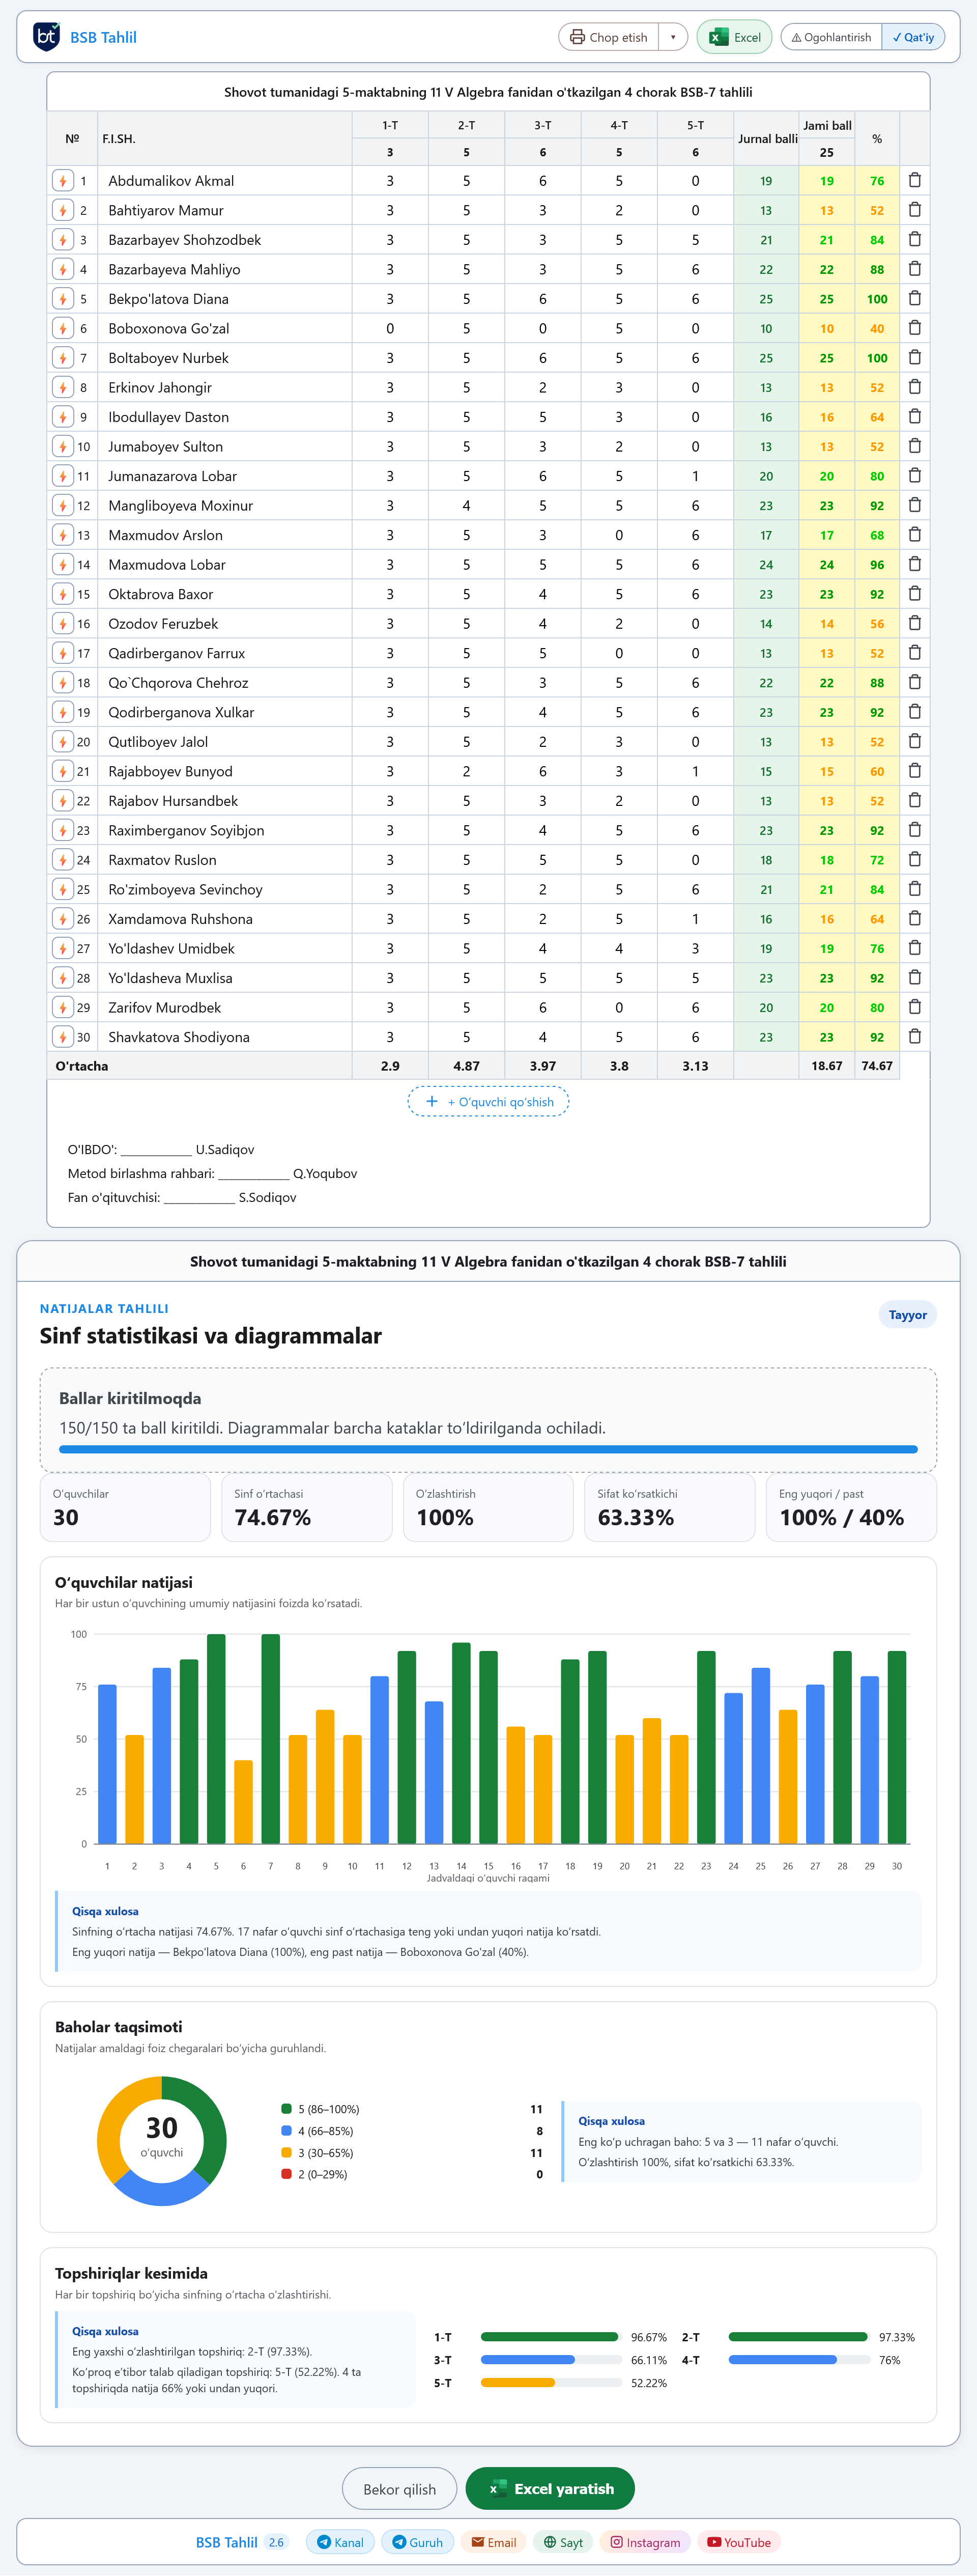Click the blue swatch for grade 4 (66–85%)
This screenshot has width=977, height=2576.
tap(286, 2131)
